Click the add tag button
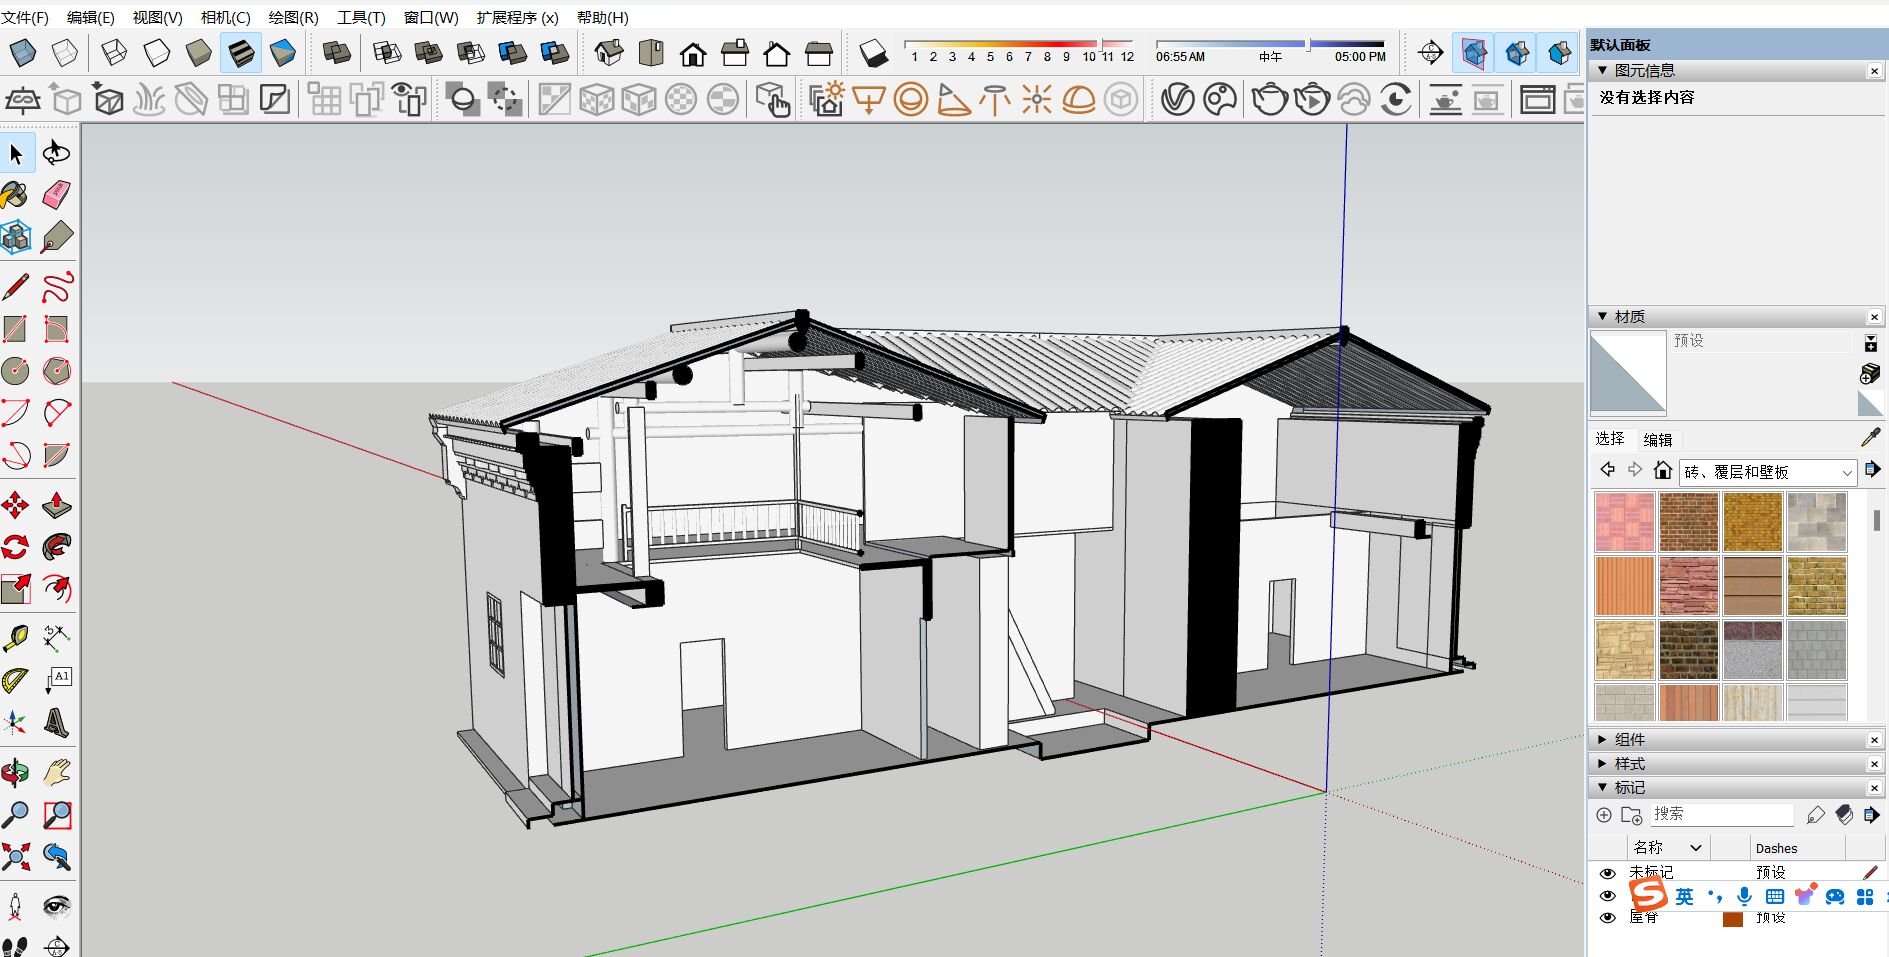 1604,815
